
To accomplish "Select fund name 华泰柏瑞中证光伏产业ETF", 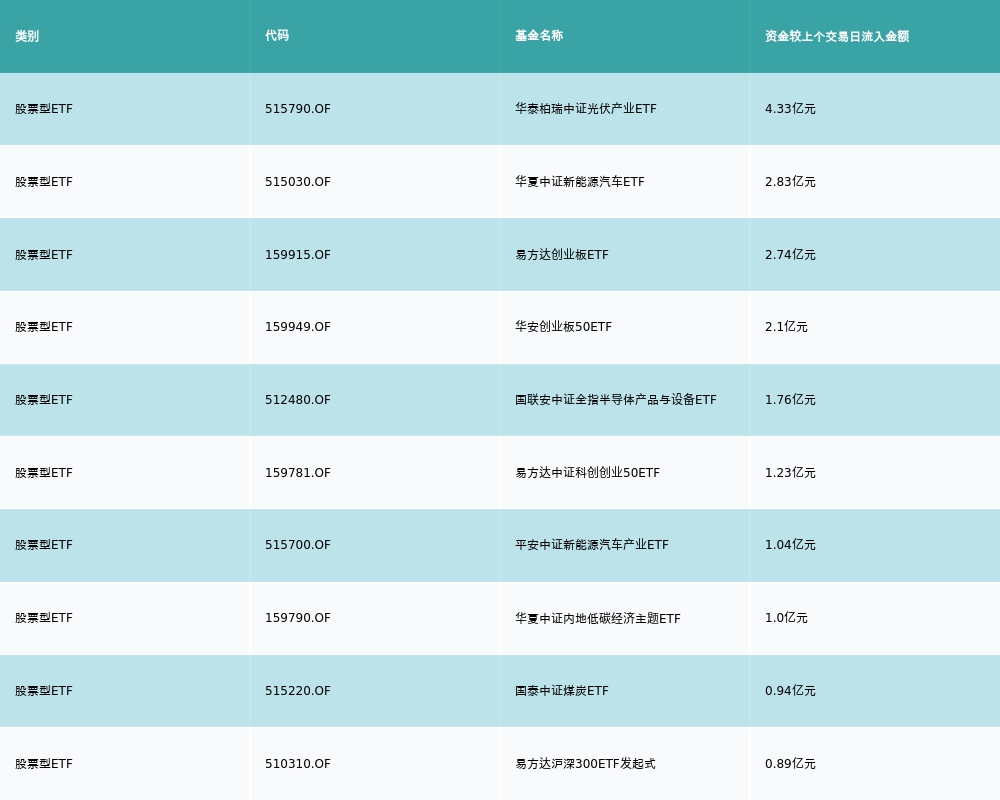I will (x=585, y=108).
